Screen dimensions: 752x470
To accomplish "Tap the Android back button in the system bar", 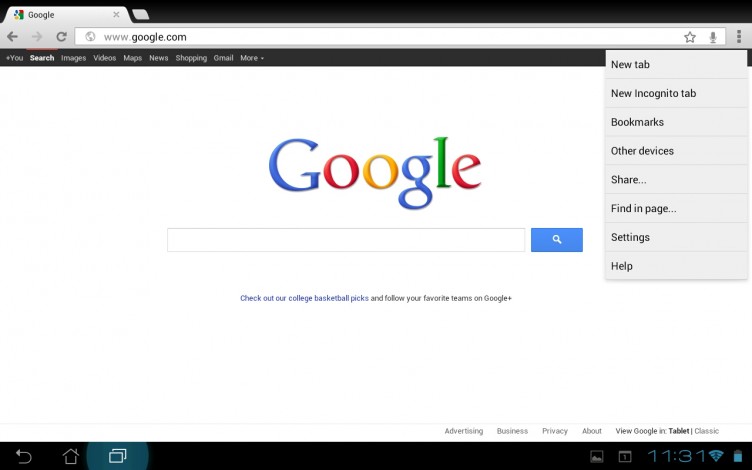I will [x=24, y=456].
